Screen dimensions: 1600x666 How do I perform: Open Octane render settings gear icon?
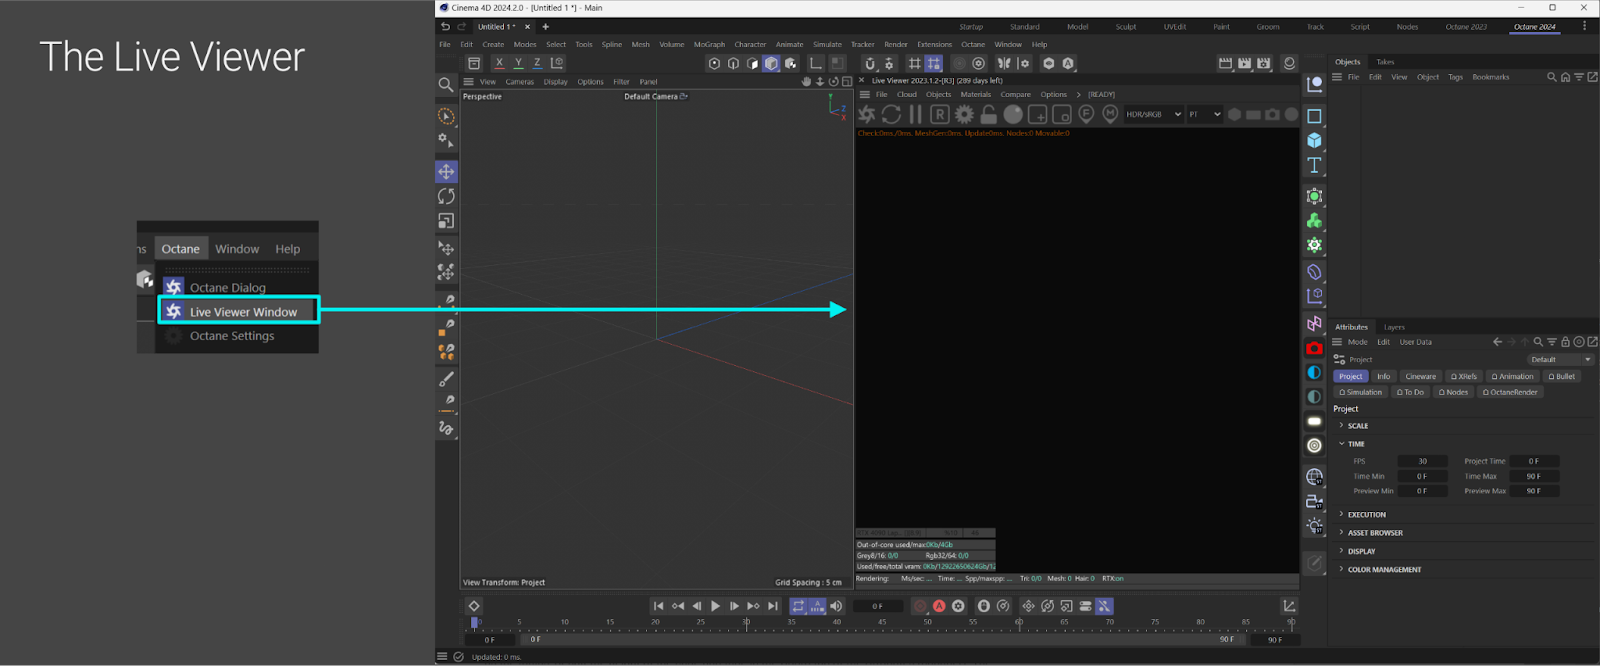964,115
